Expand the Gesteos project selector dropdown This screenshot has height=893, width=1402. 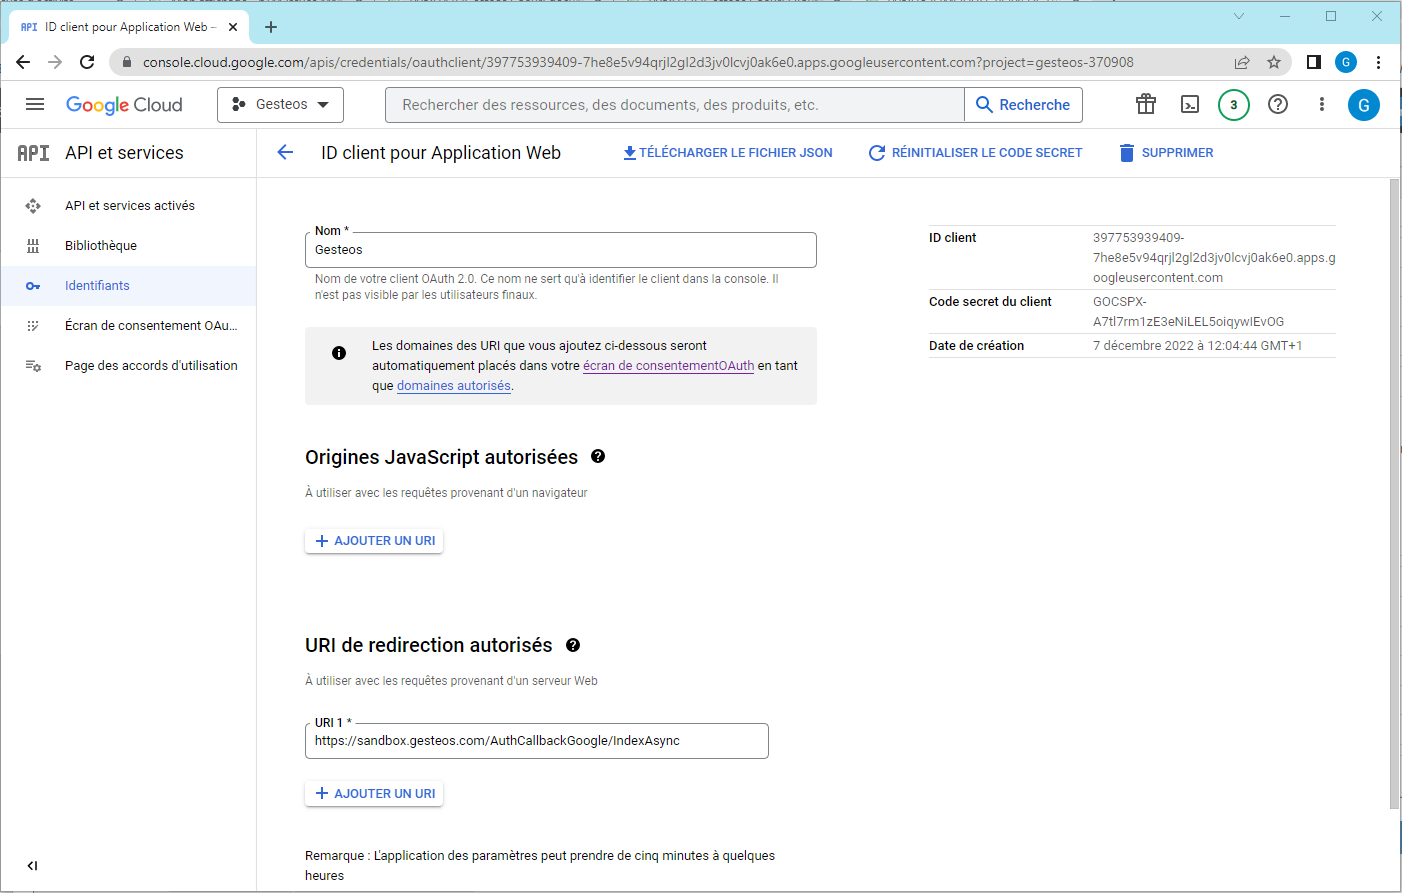click(280, 105)
